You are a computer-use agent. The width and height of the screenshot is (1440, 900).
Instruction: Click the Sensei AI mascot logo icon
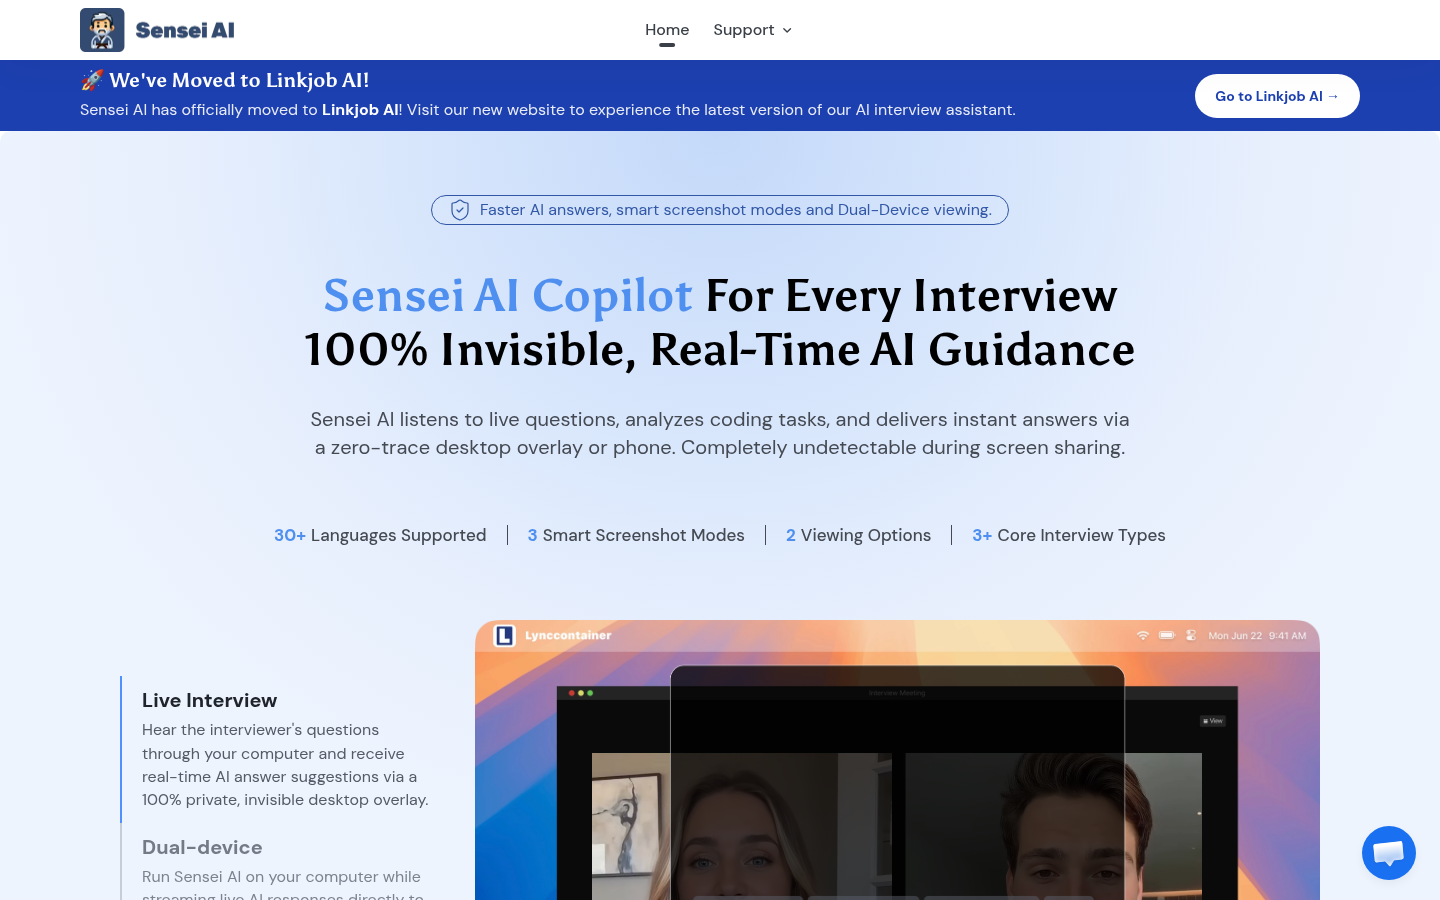click(102, 30)
